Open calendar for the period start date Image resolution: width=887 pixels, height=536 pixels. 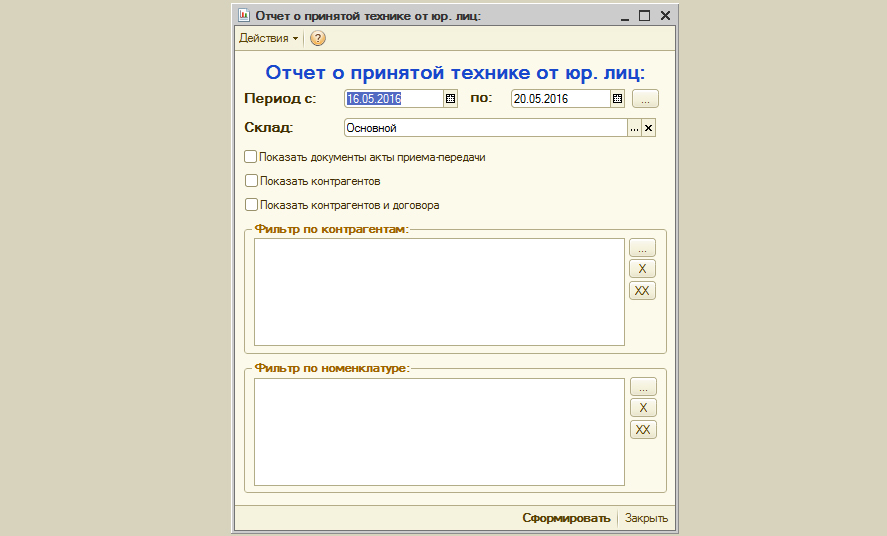click(x=450, y=99)
